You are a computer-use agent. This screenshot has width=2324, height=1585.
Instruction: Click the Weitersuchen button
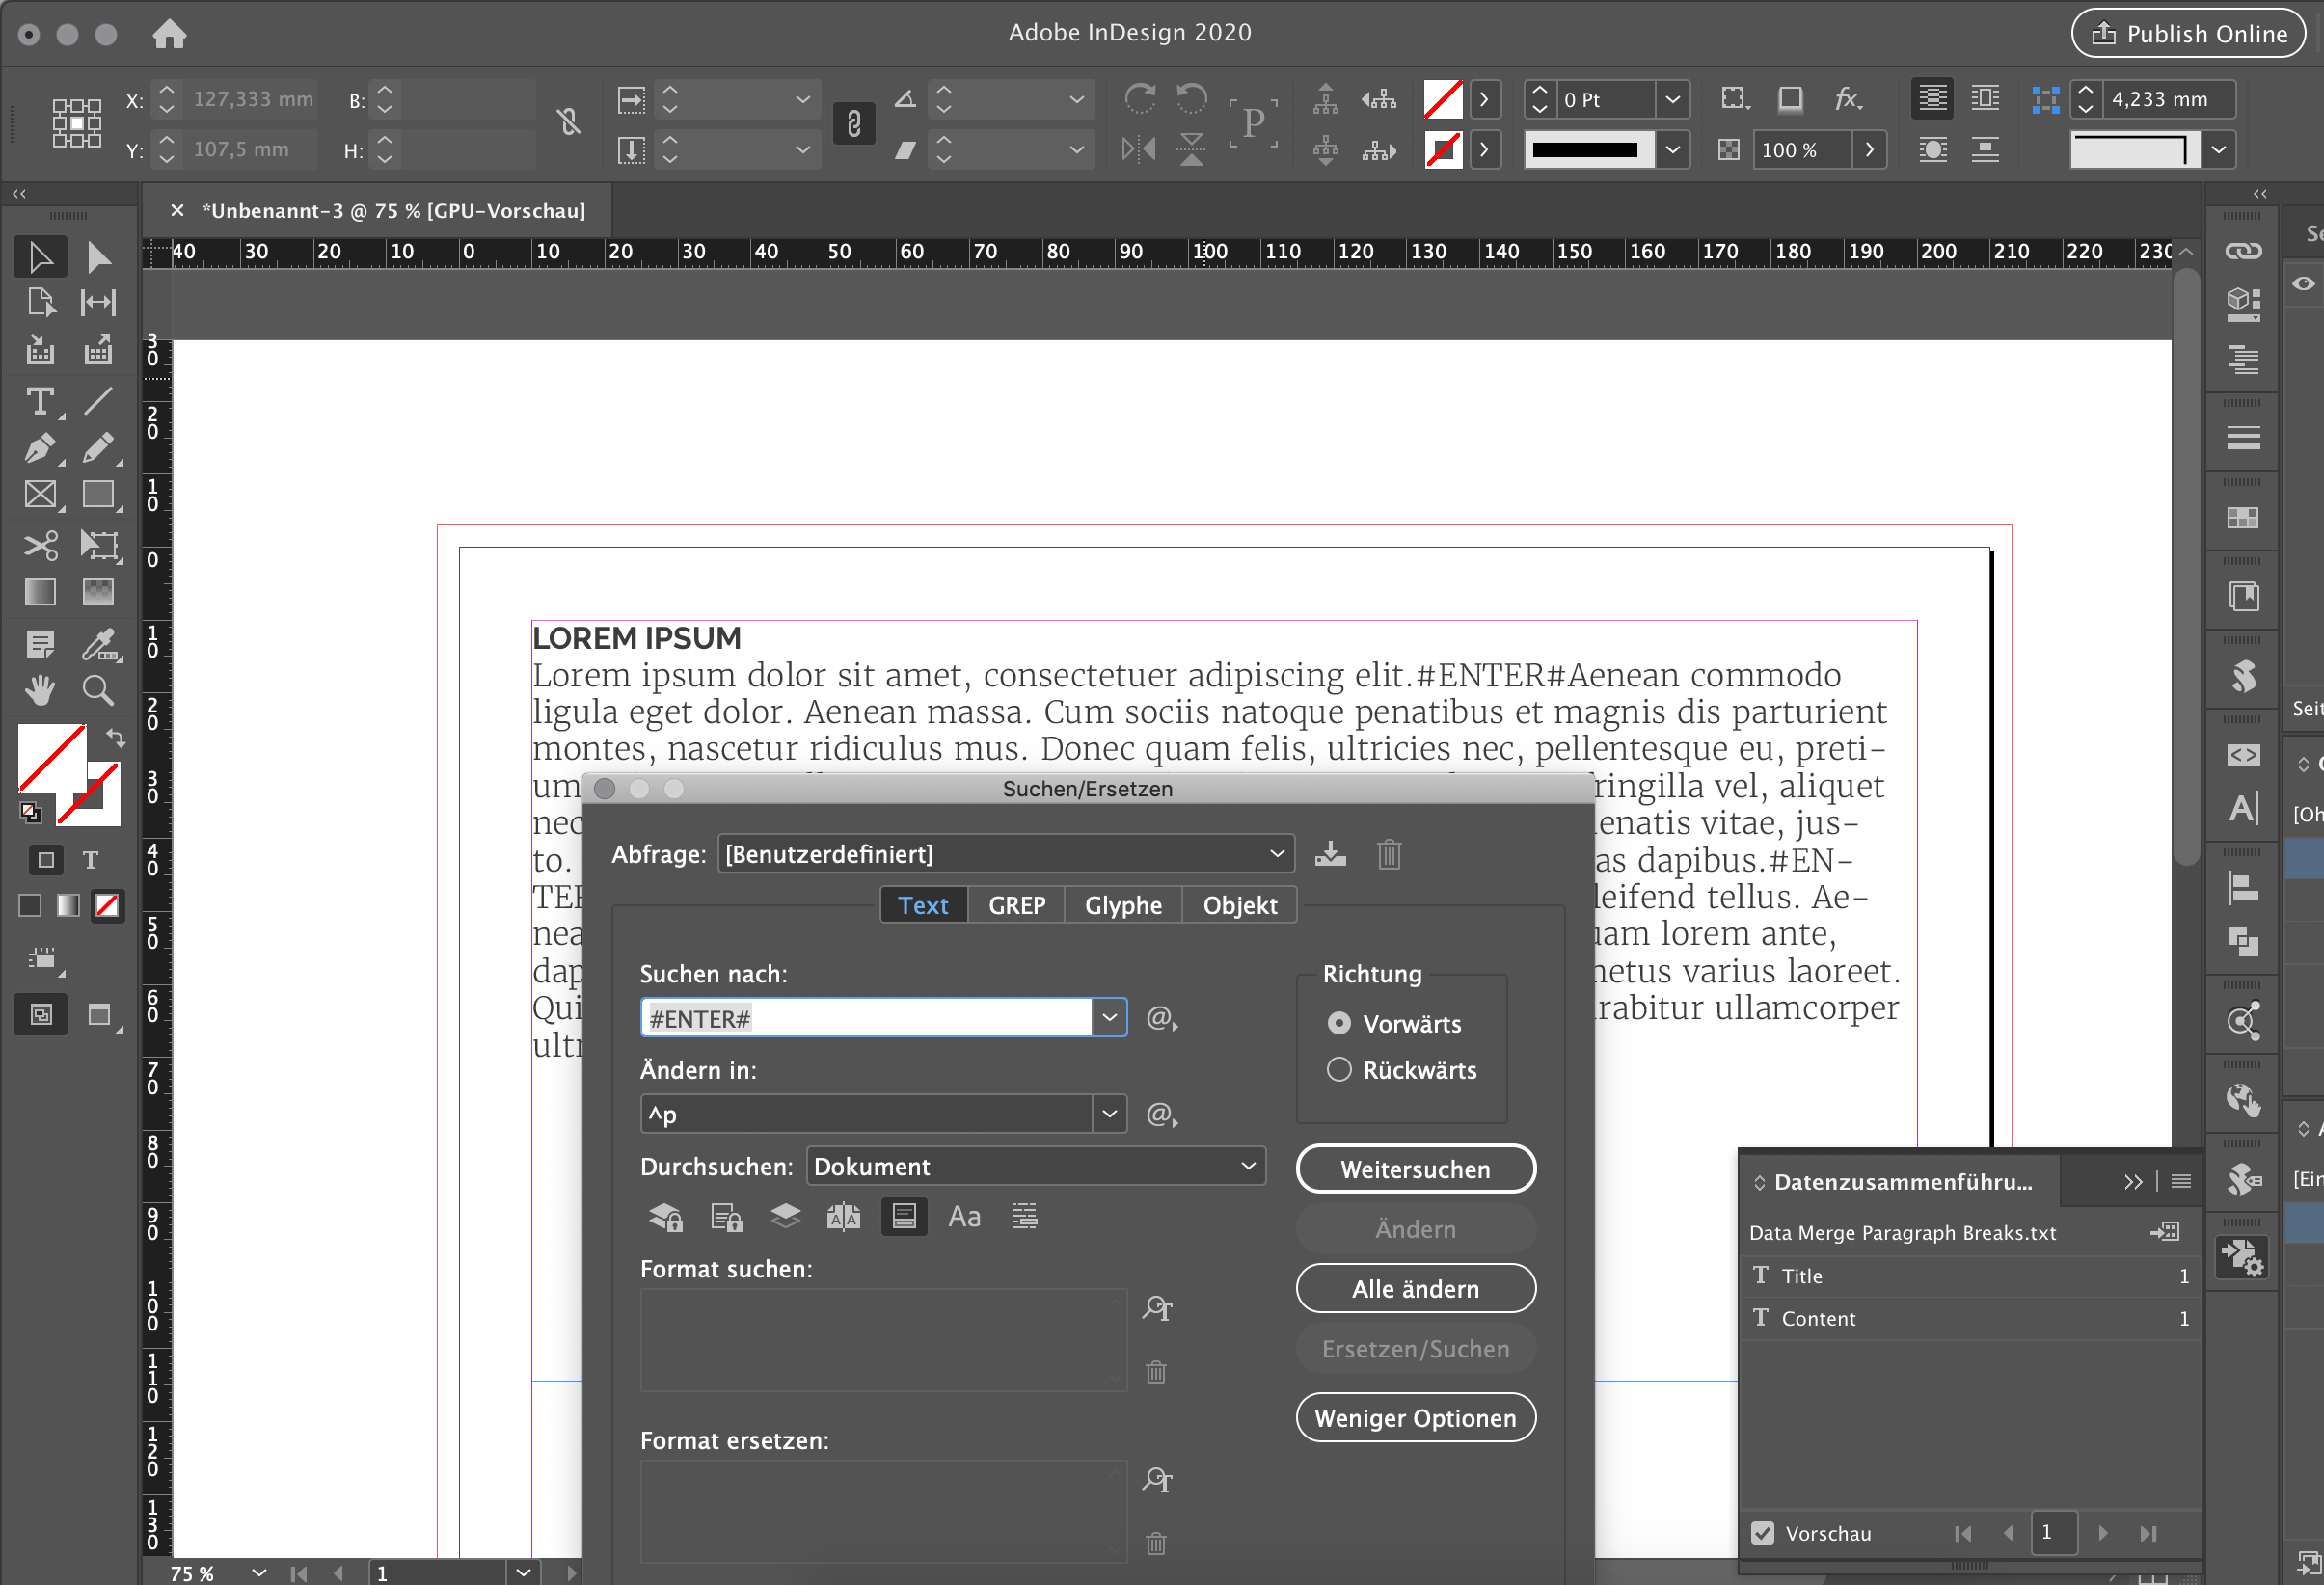(x=1415, y=1169)
